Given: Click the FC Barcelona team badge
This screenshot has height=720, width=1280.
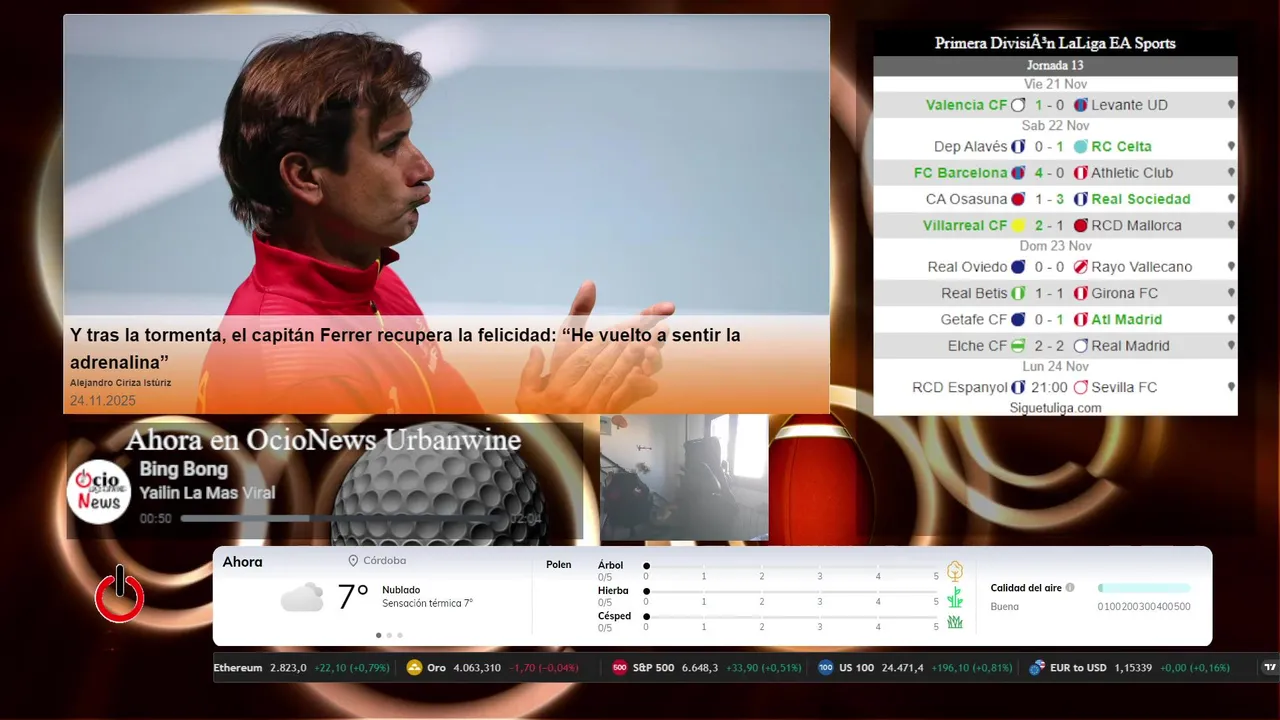Looking at the screenshot, I should [x=1018, y=173].
